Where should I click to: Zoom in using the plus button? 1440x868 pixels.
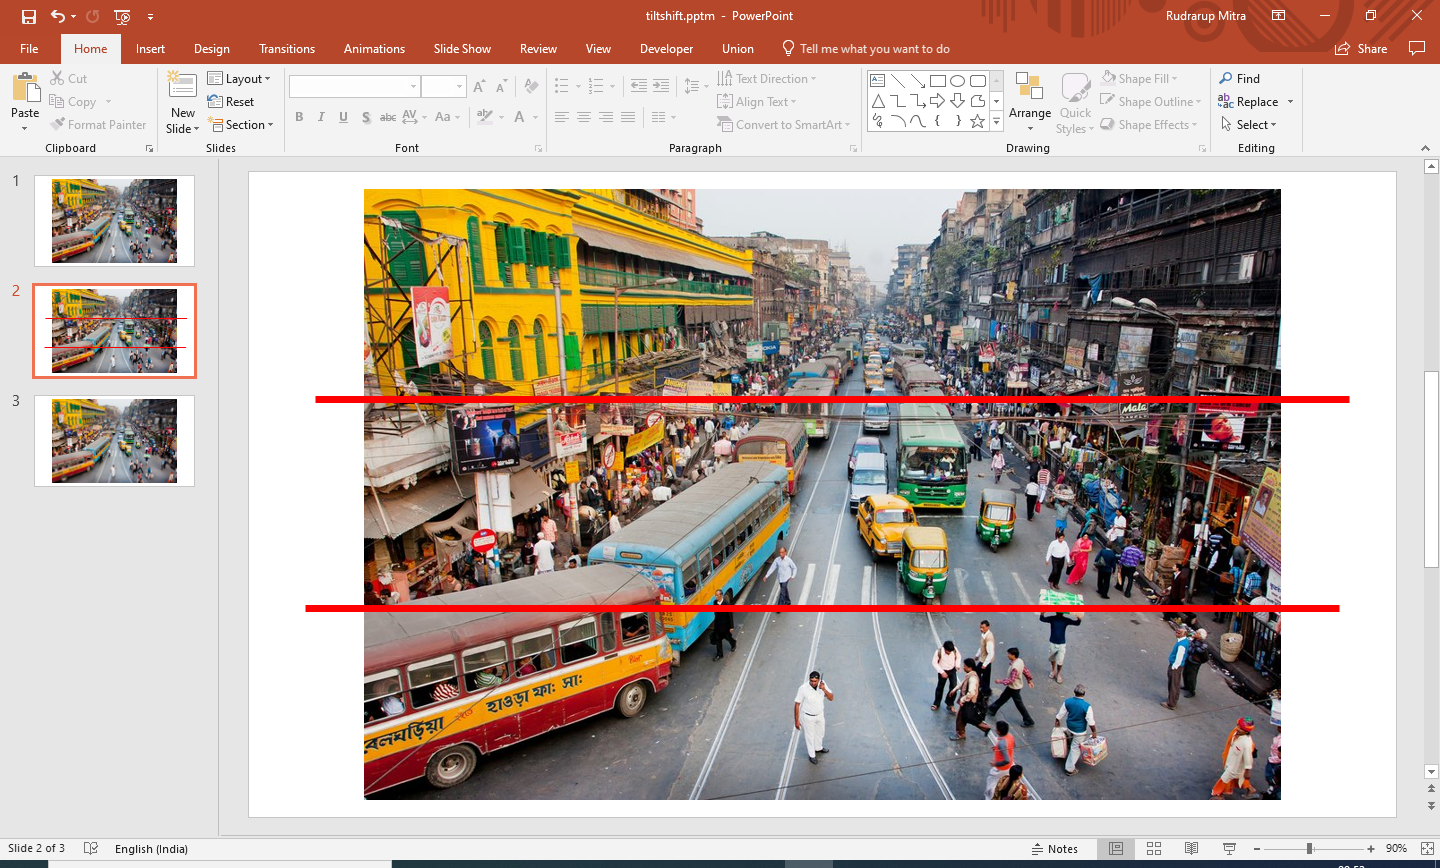tap(1371, 848)
